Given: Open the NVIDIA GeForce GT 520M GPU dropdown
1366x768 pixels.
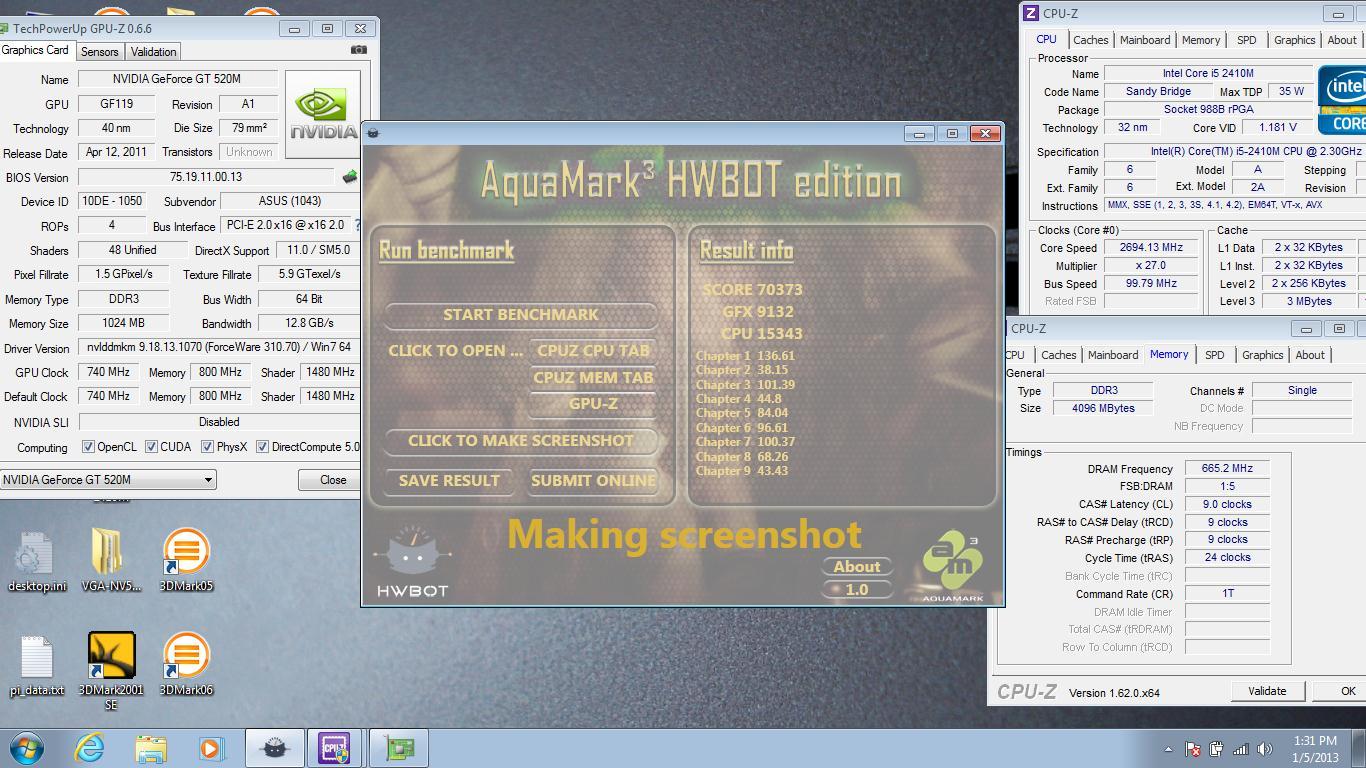Looking at the screenshot, I should pos(108,480).
